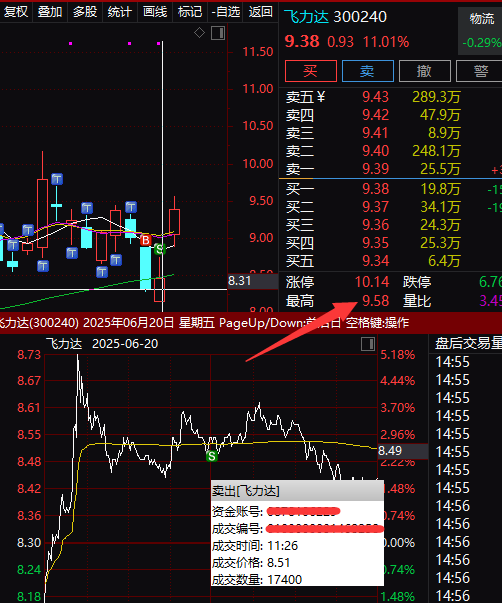
Task: Click the -0.29% sector change value
Action: pyautogui.click(x=482, y=42)
